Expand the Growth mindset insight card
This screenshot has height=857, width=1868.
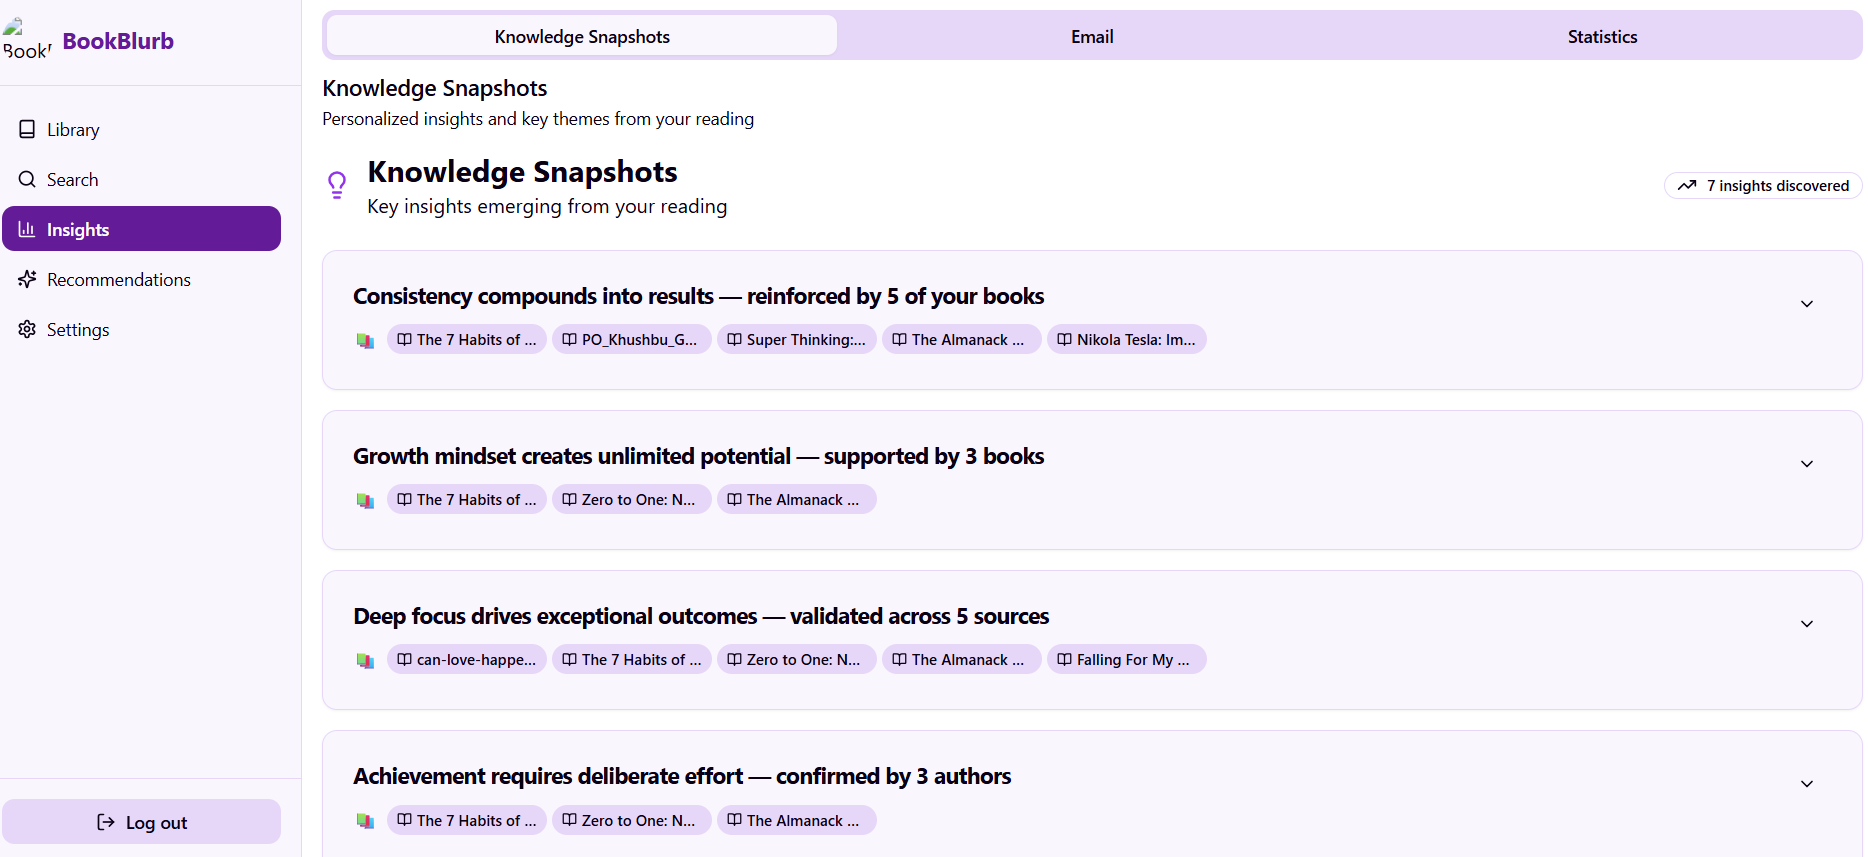coord(1806,464)
